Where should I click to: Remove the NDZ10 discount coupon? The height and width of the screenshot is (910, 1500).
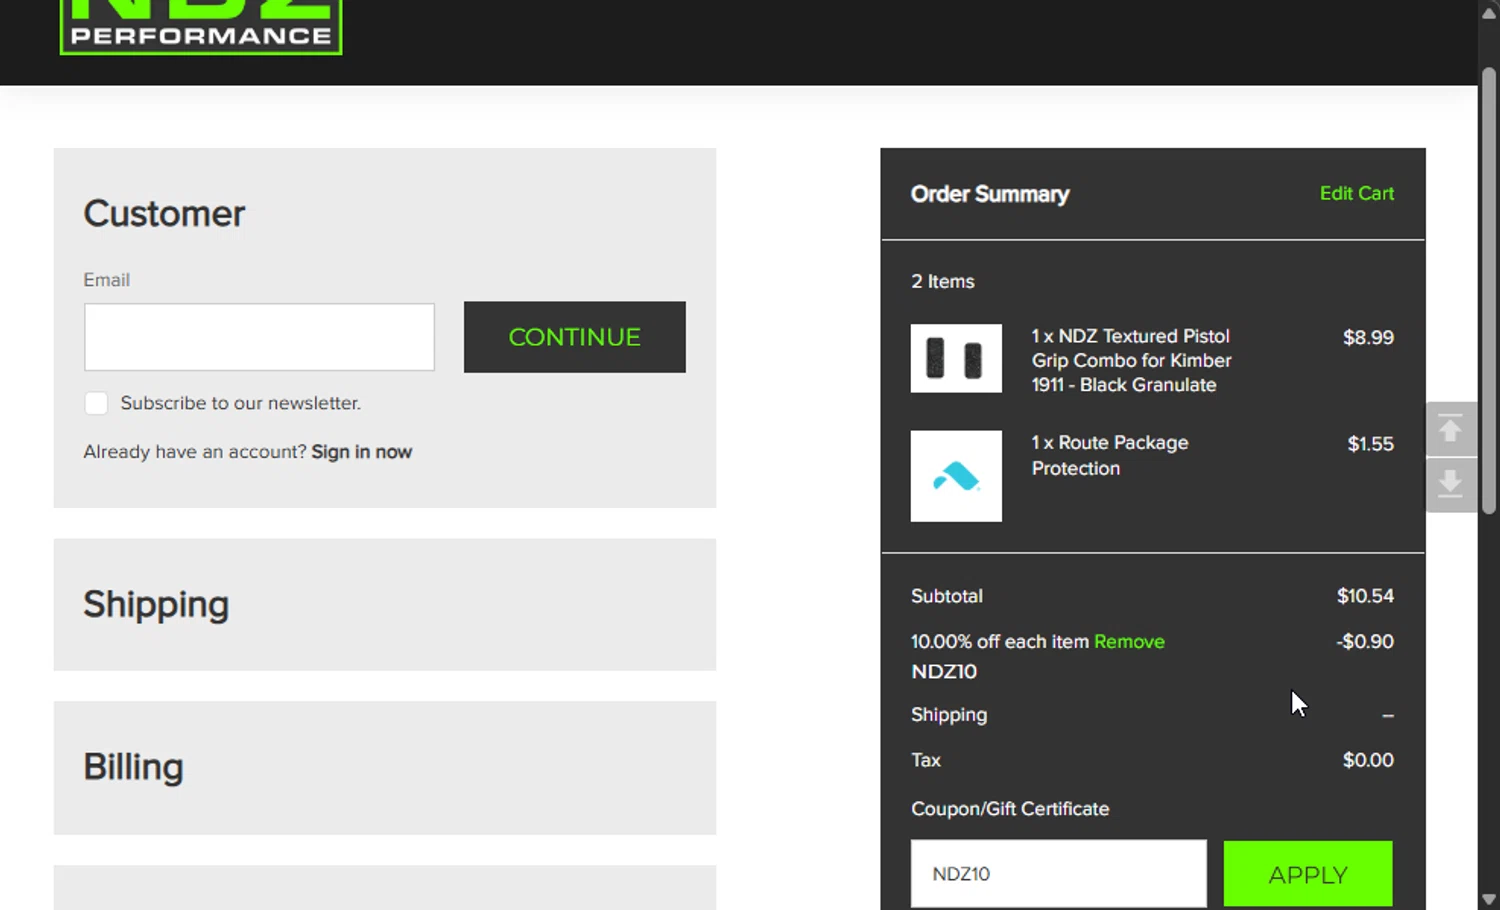[x=1129, y=642]
